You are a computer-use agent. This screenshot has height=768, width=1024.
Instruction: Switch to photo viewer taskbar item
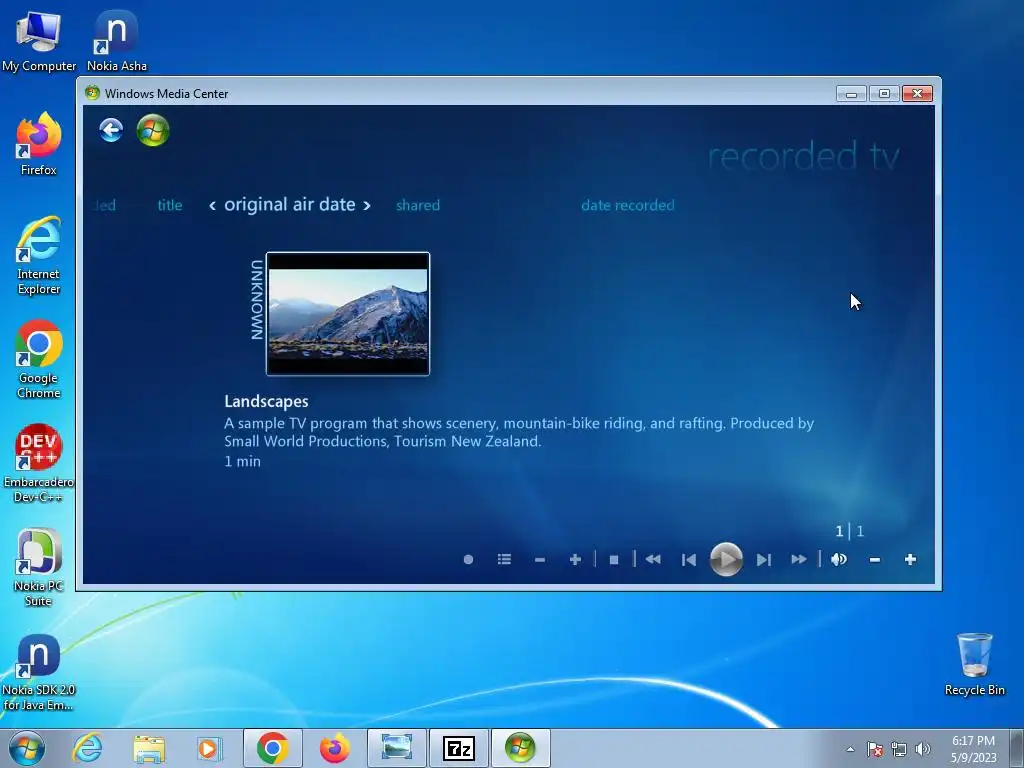[x=396, y=748]
